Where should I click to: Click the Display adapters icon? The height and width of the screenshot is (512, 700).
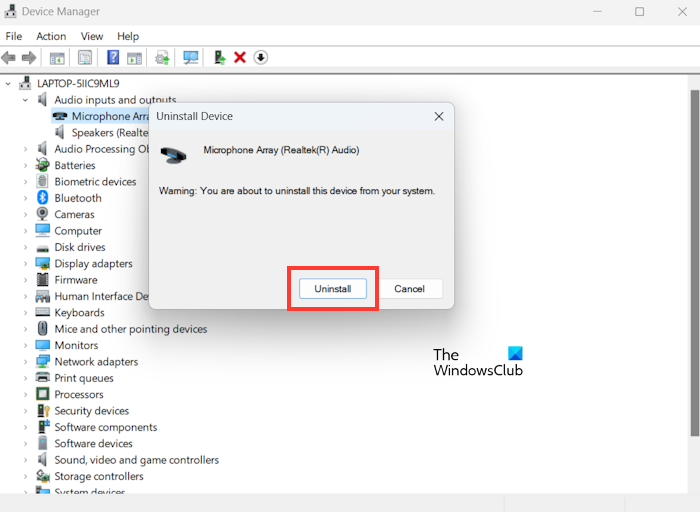pos(43,263)
